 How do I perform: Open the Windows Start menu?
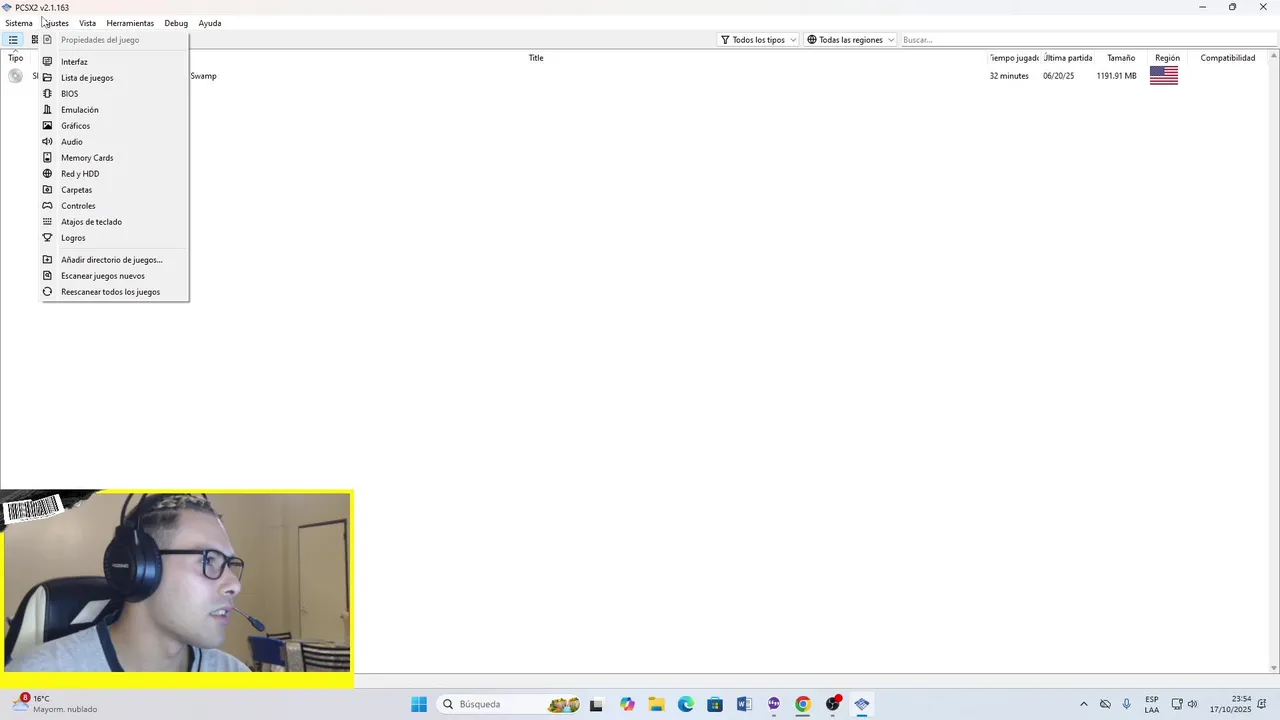pyautogui.click(x=419, y=704)
